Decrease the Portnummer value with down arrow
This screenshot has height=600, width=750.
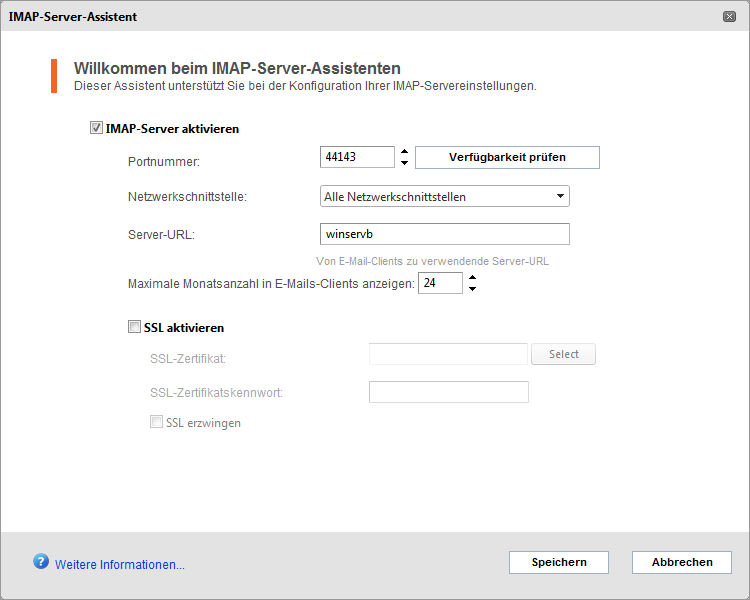(x=404, y=163)
